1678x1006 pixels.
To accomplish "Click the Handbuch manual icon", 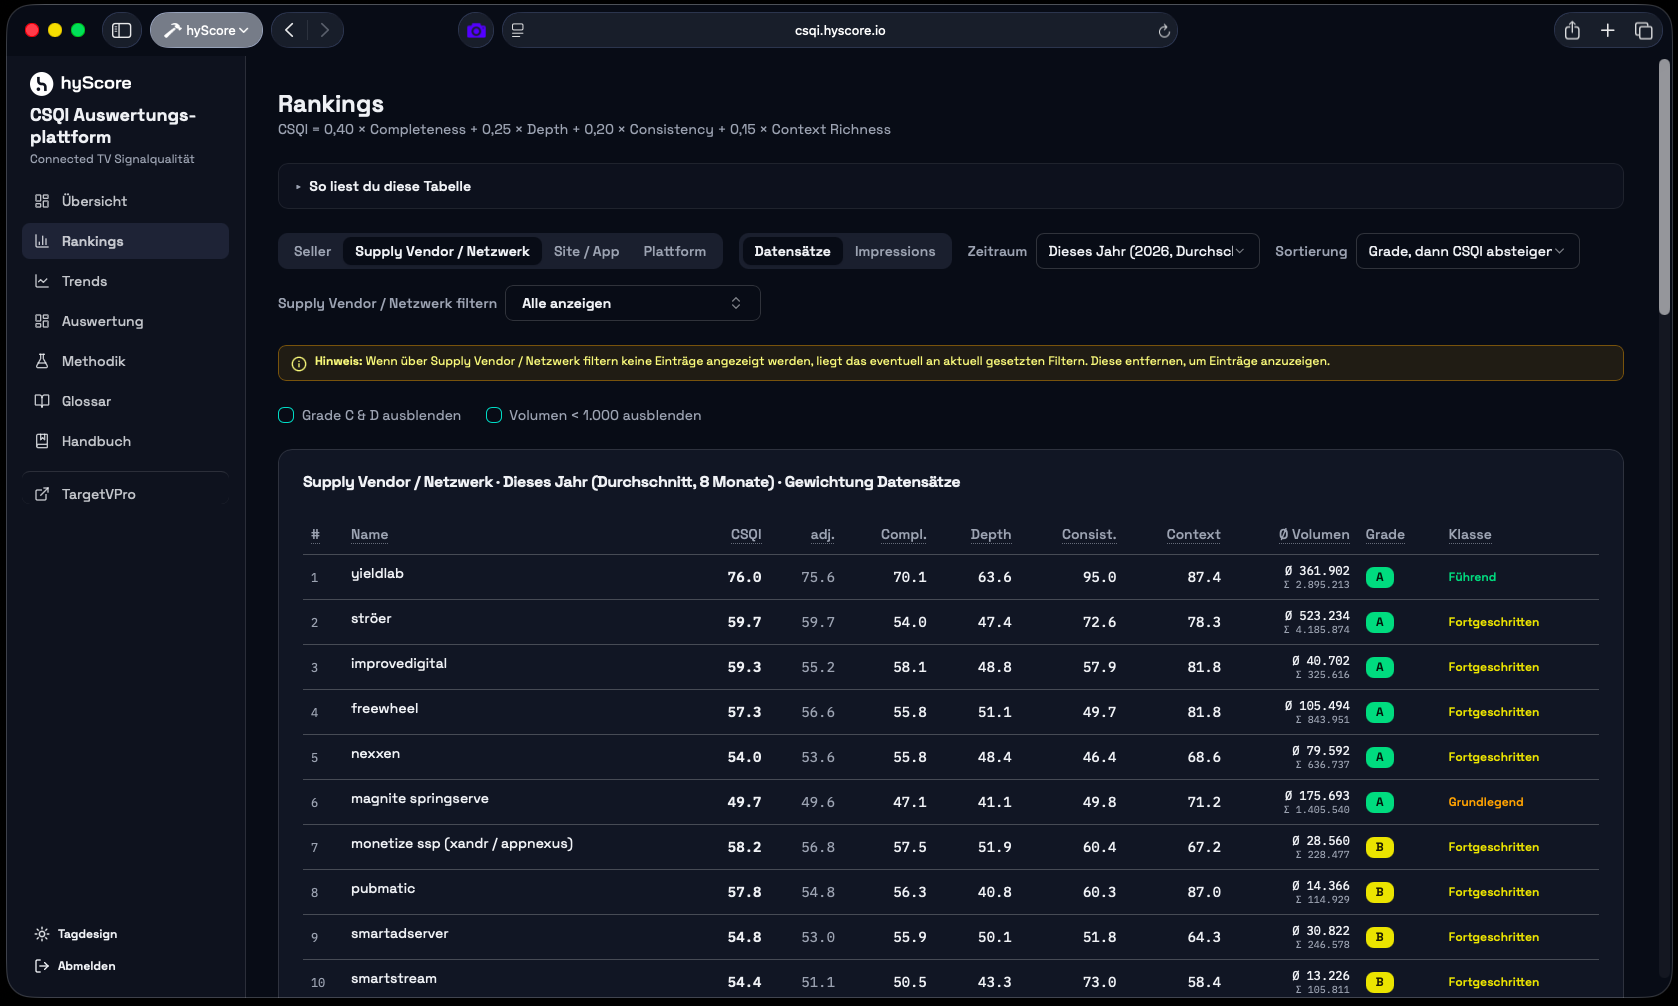I will pyautogui.click(x=42, y=441).
